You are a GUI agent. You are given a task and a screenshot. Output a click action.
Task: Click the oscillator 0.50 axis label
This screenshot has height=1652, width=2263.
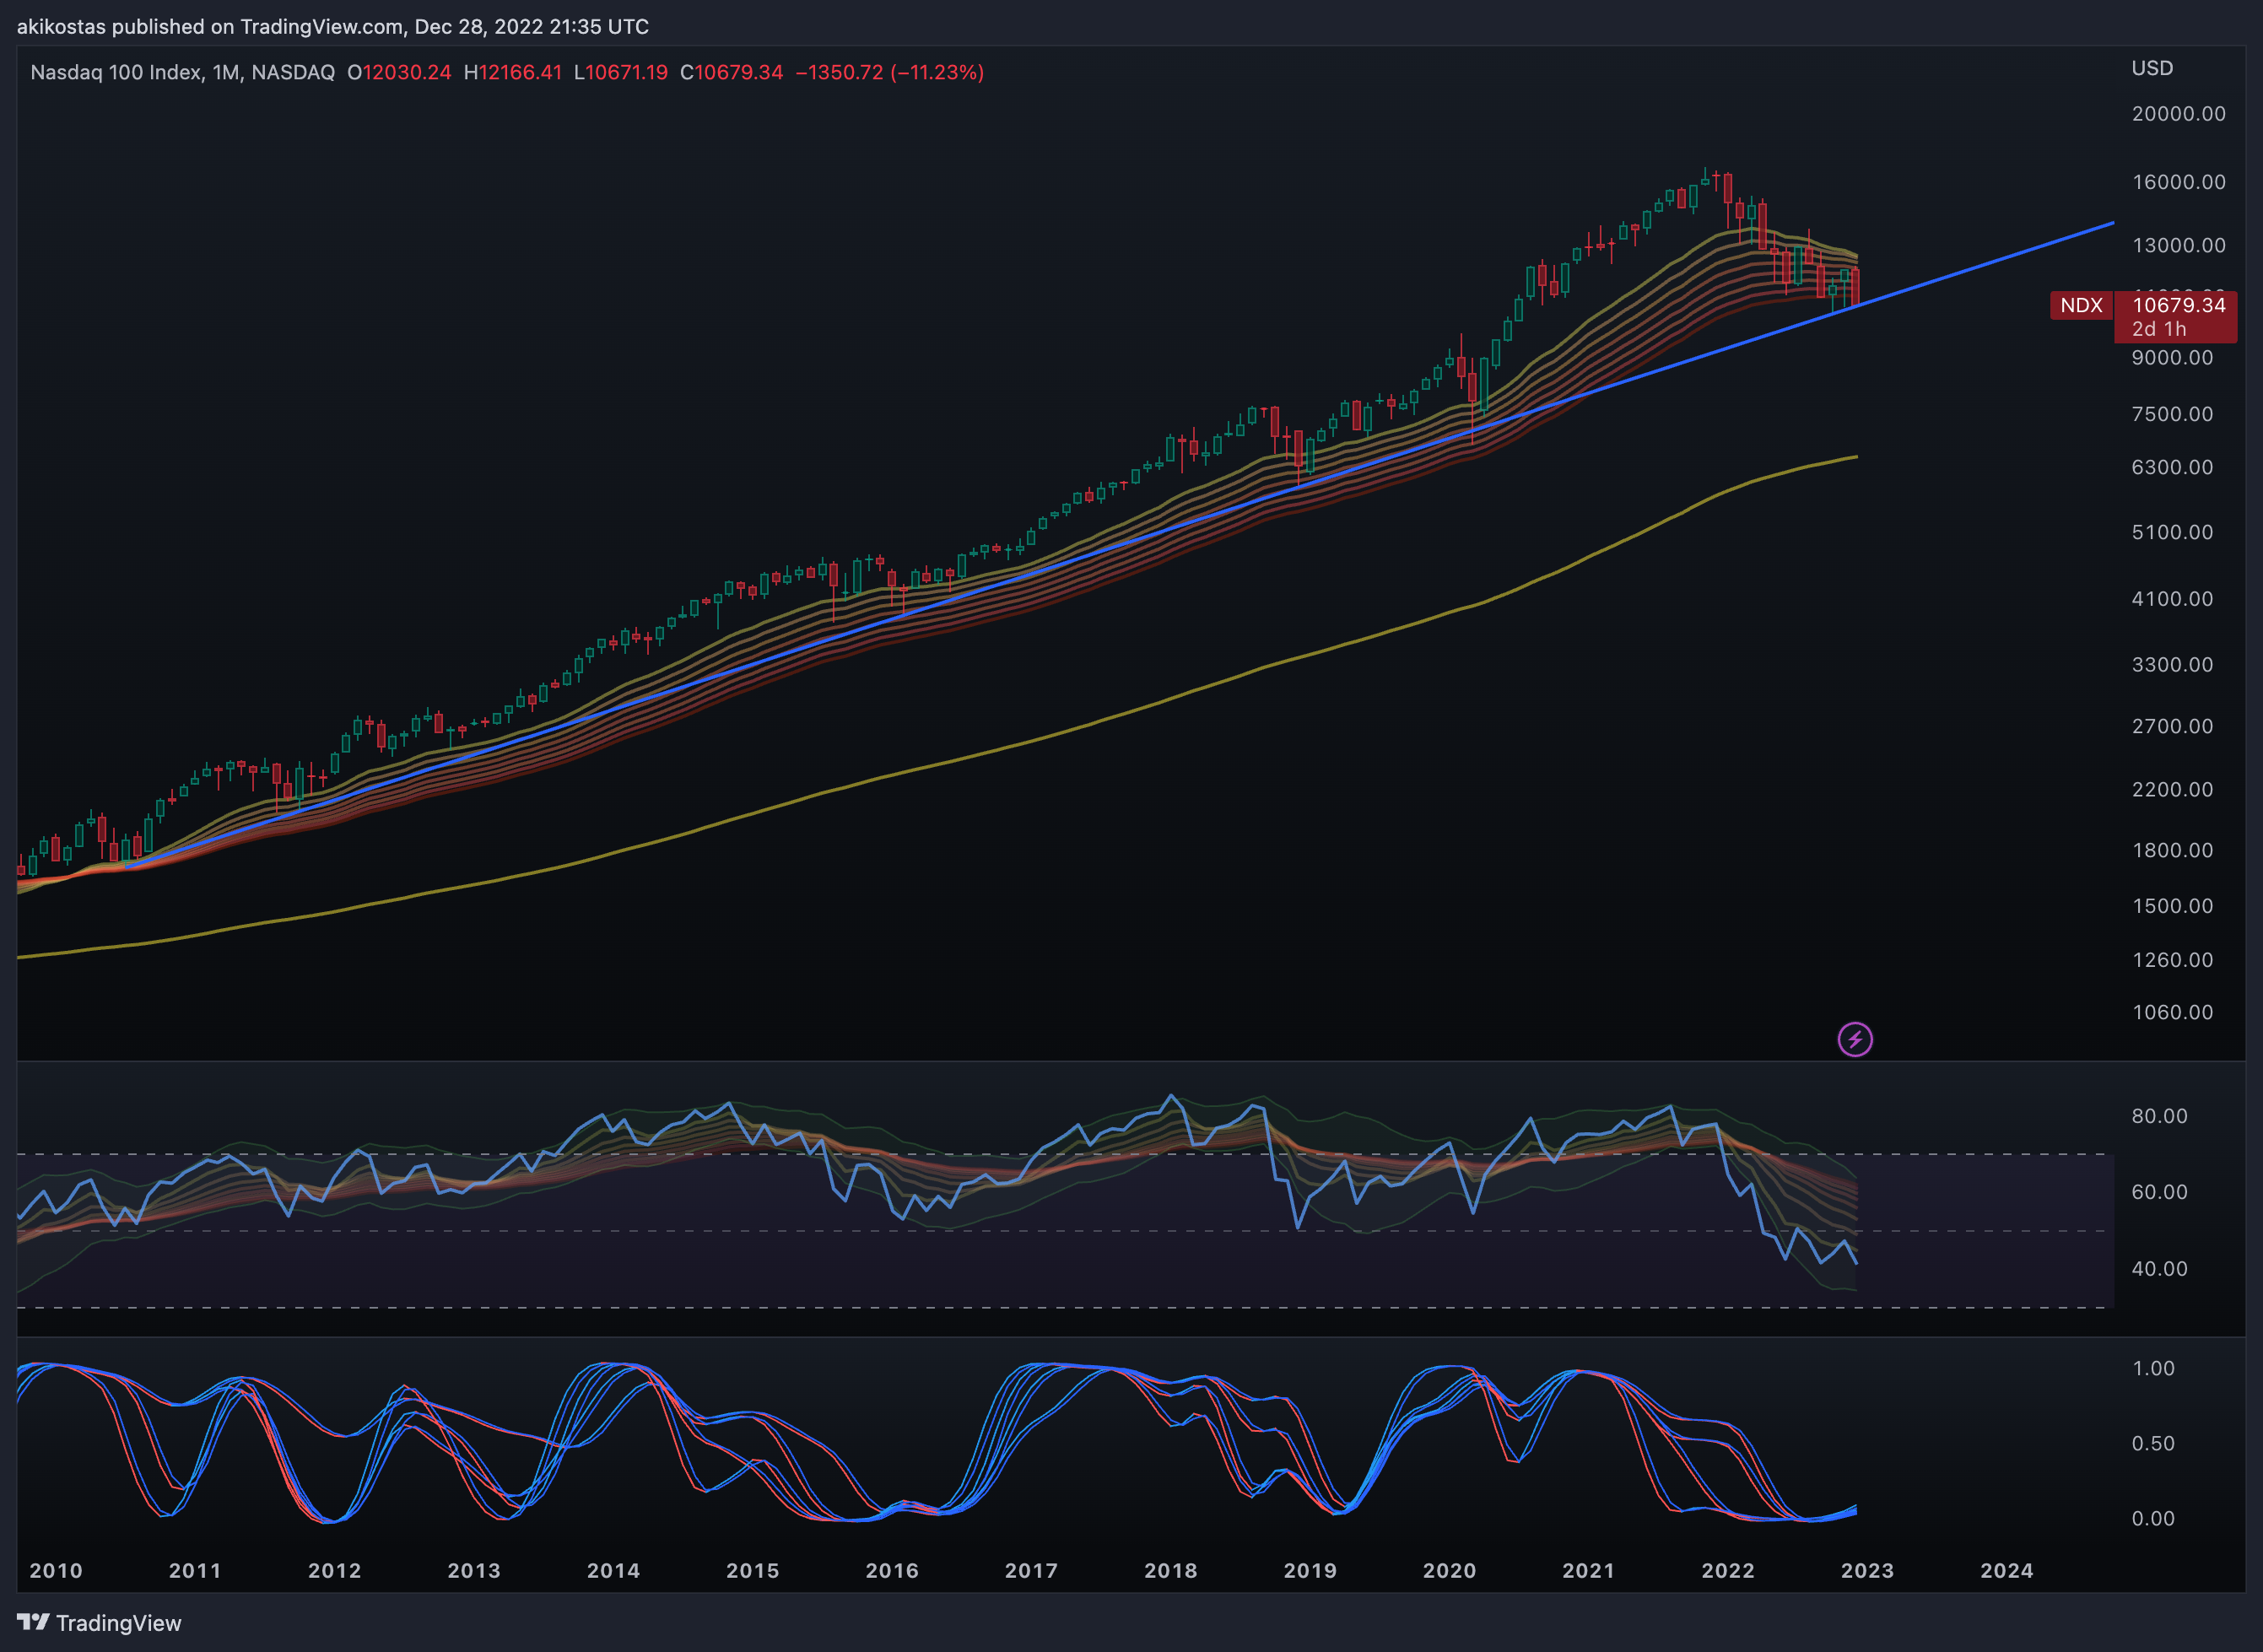(x=2153, y=1444)
